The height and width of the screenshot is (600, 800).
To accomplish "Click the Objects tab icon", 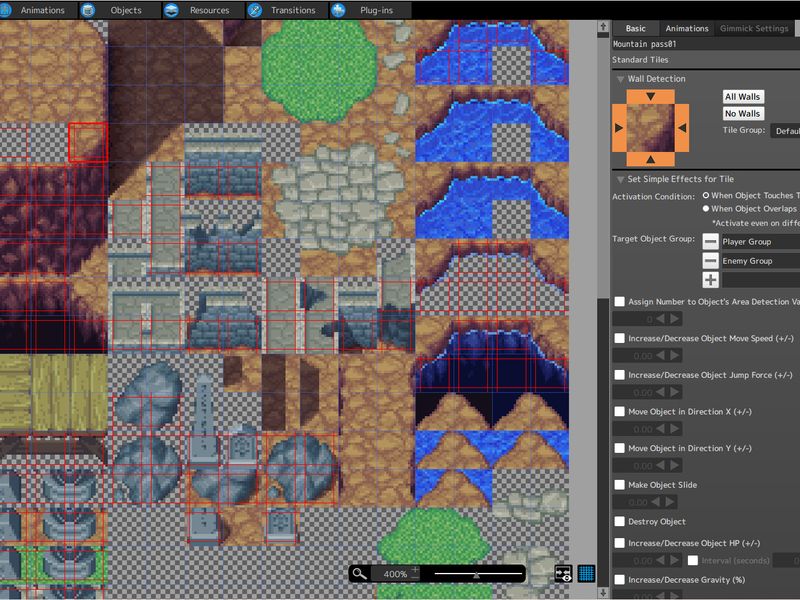I will (x=88, y=10).
